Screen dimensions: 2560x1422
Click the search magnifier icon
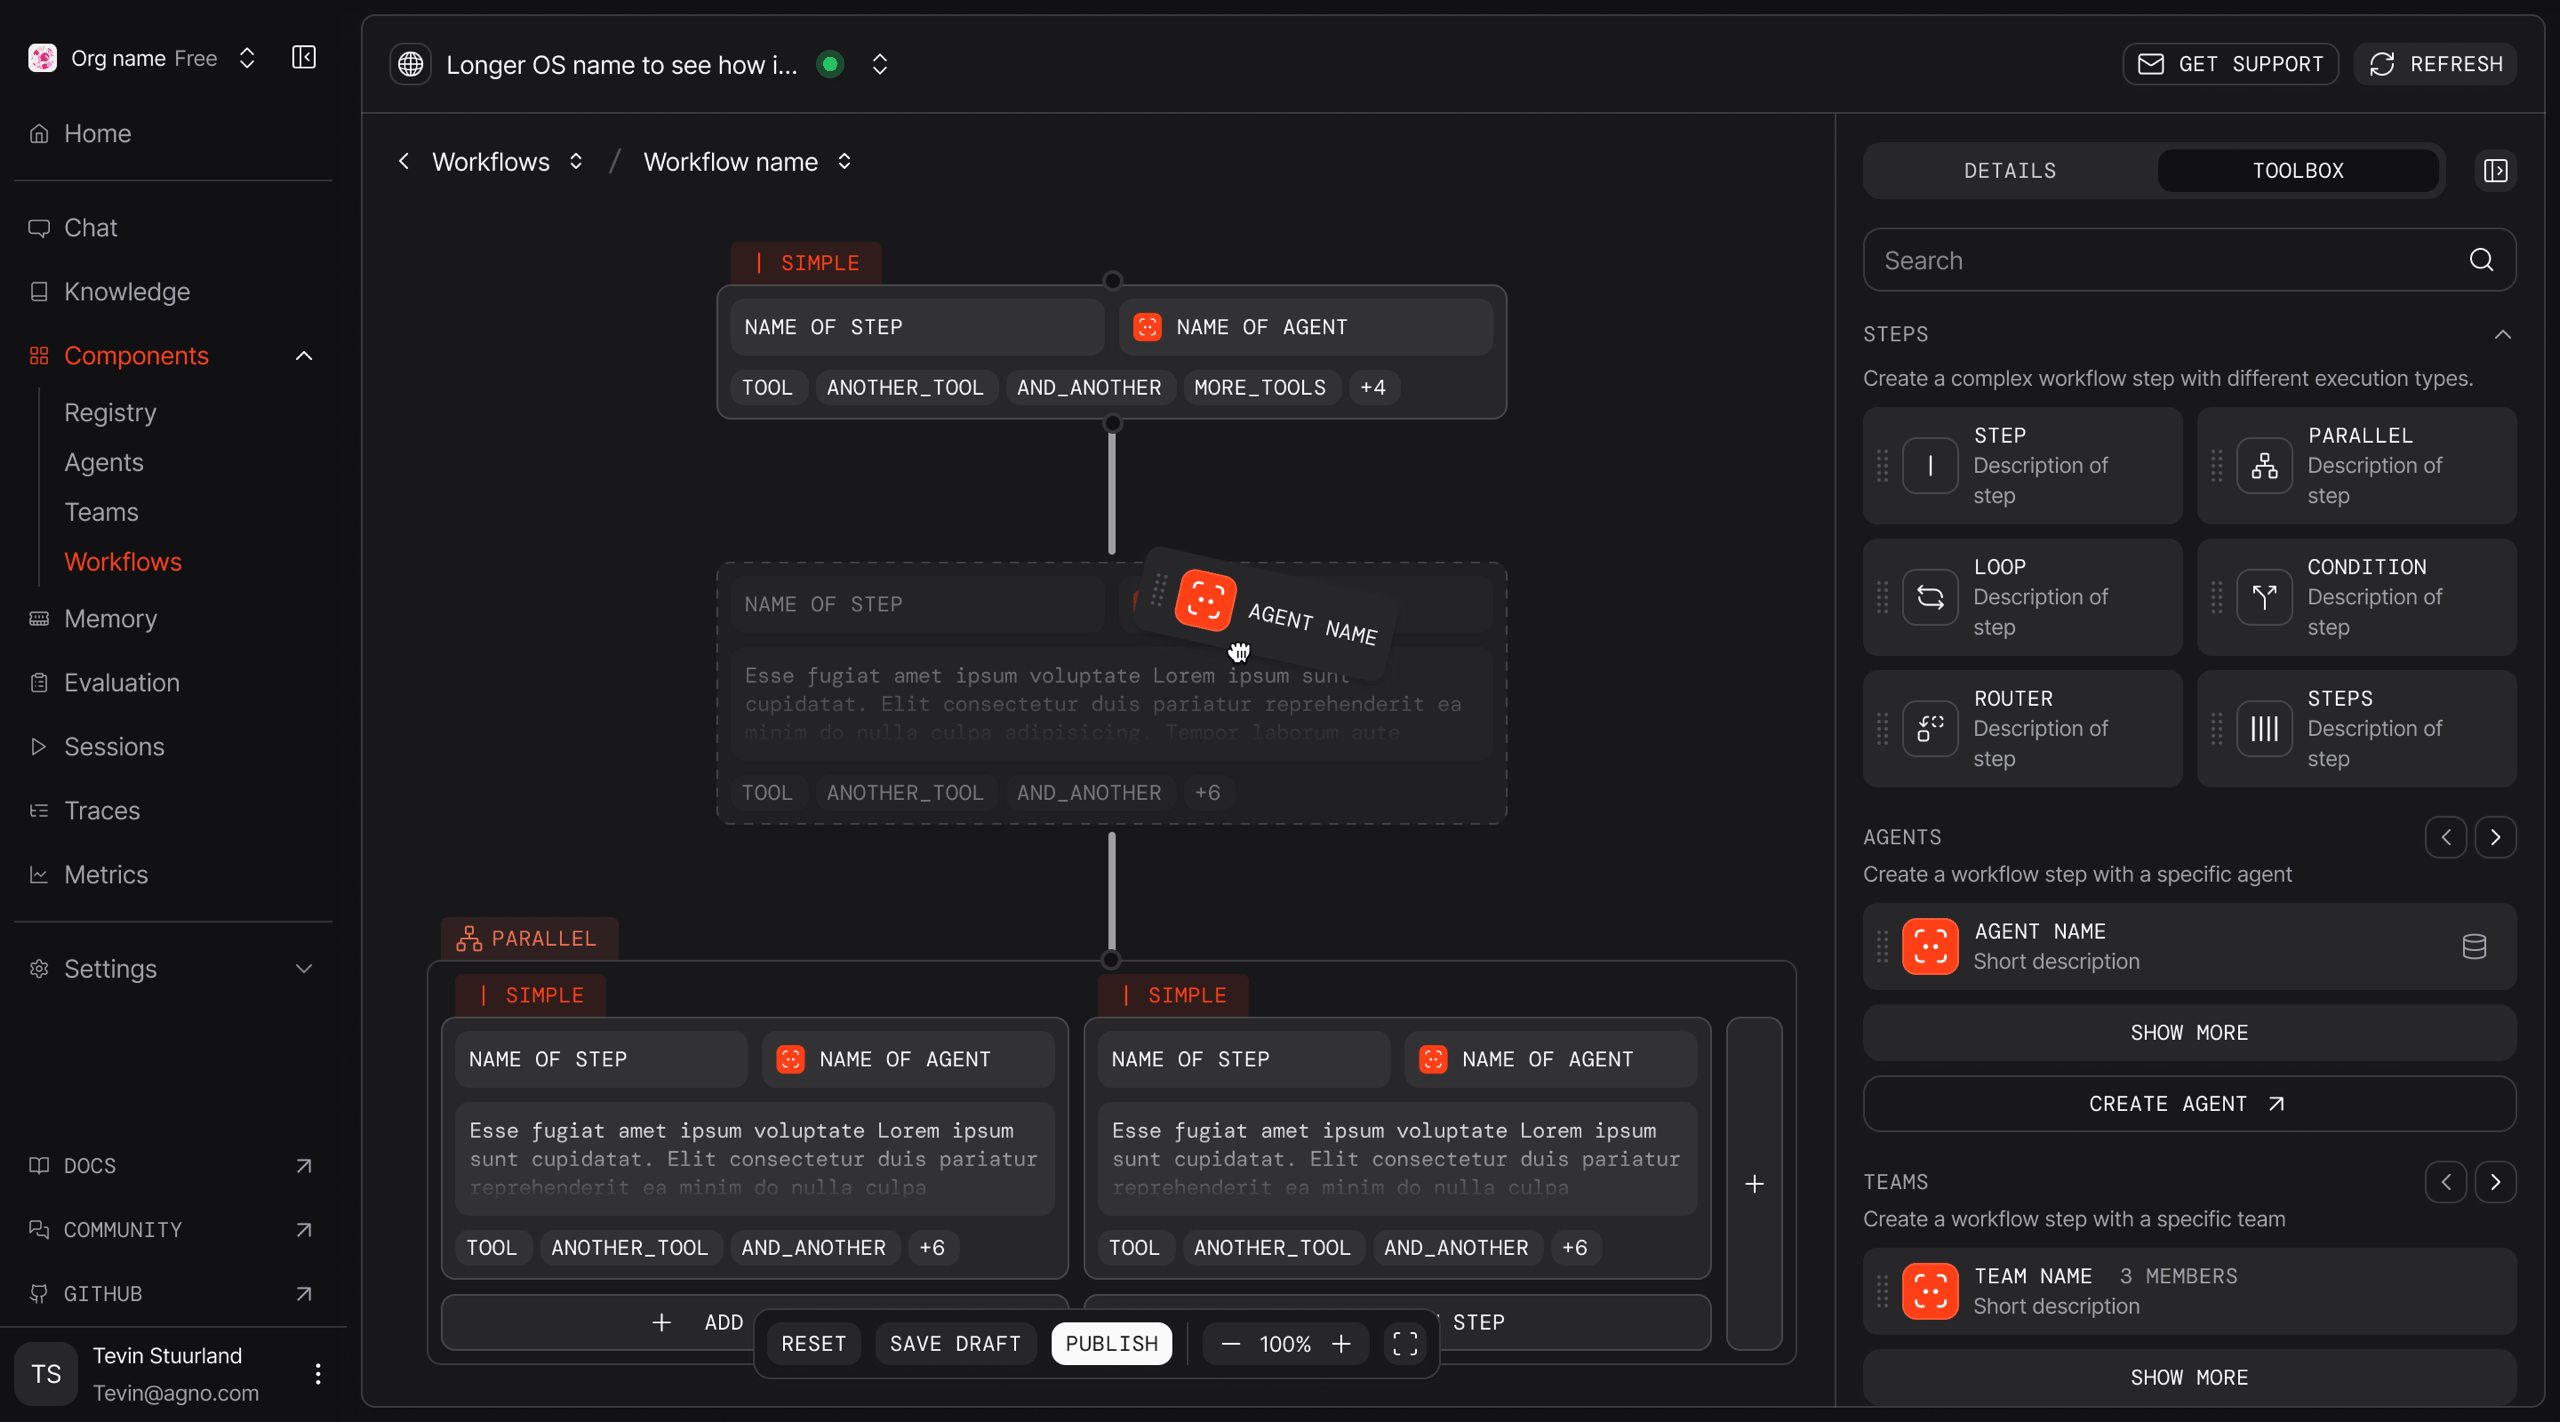tap(2481, 260)
